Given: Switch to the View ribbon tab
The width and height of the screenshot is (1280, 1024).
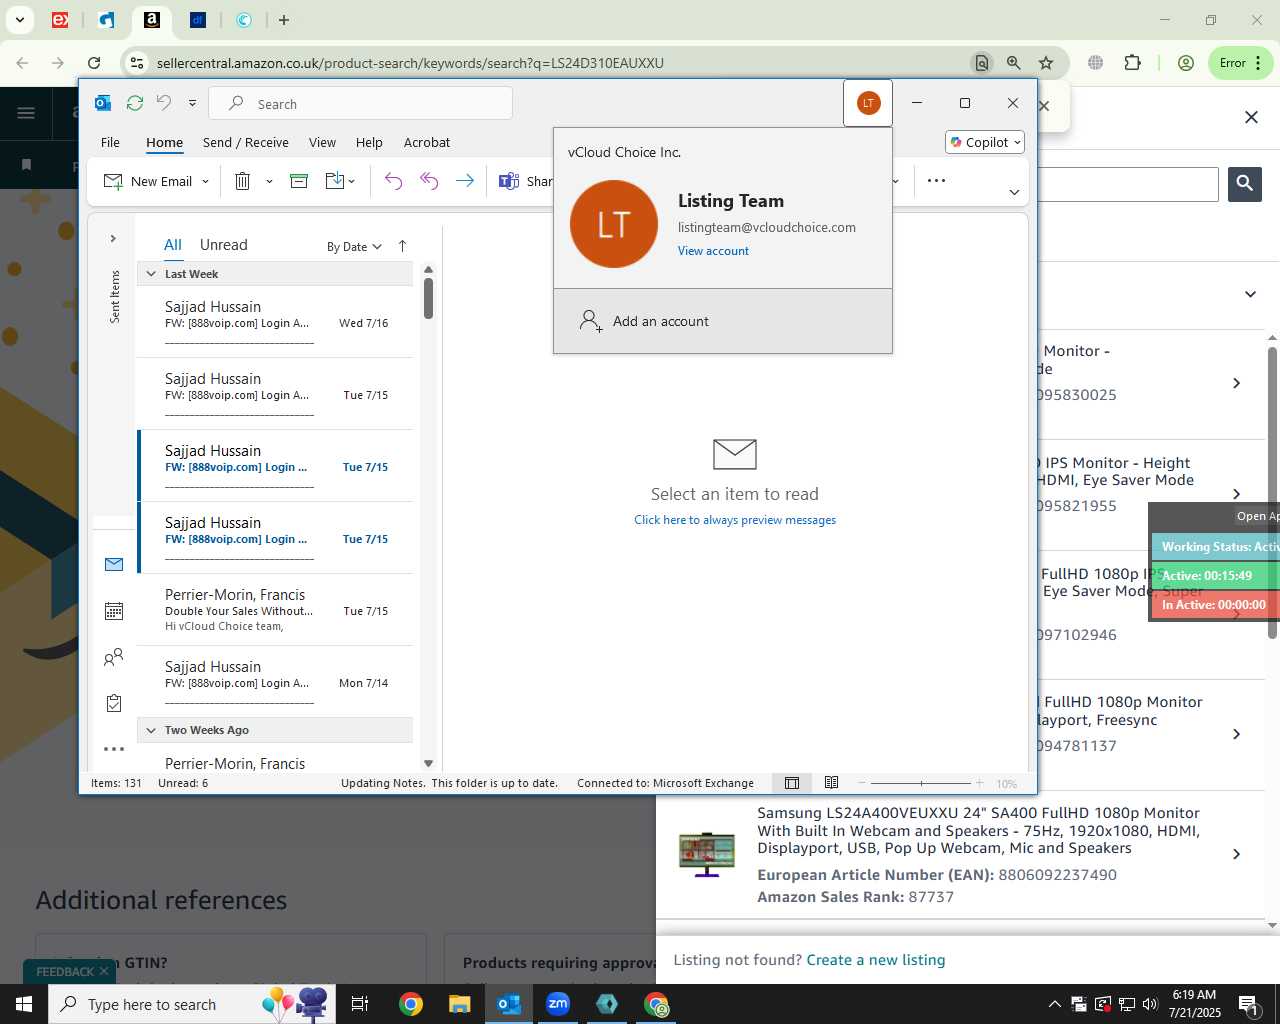Looking at the screenshot, I should [x=322, y=142].
